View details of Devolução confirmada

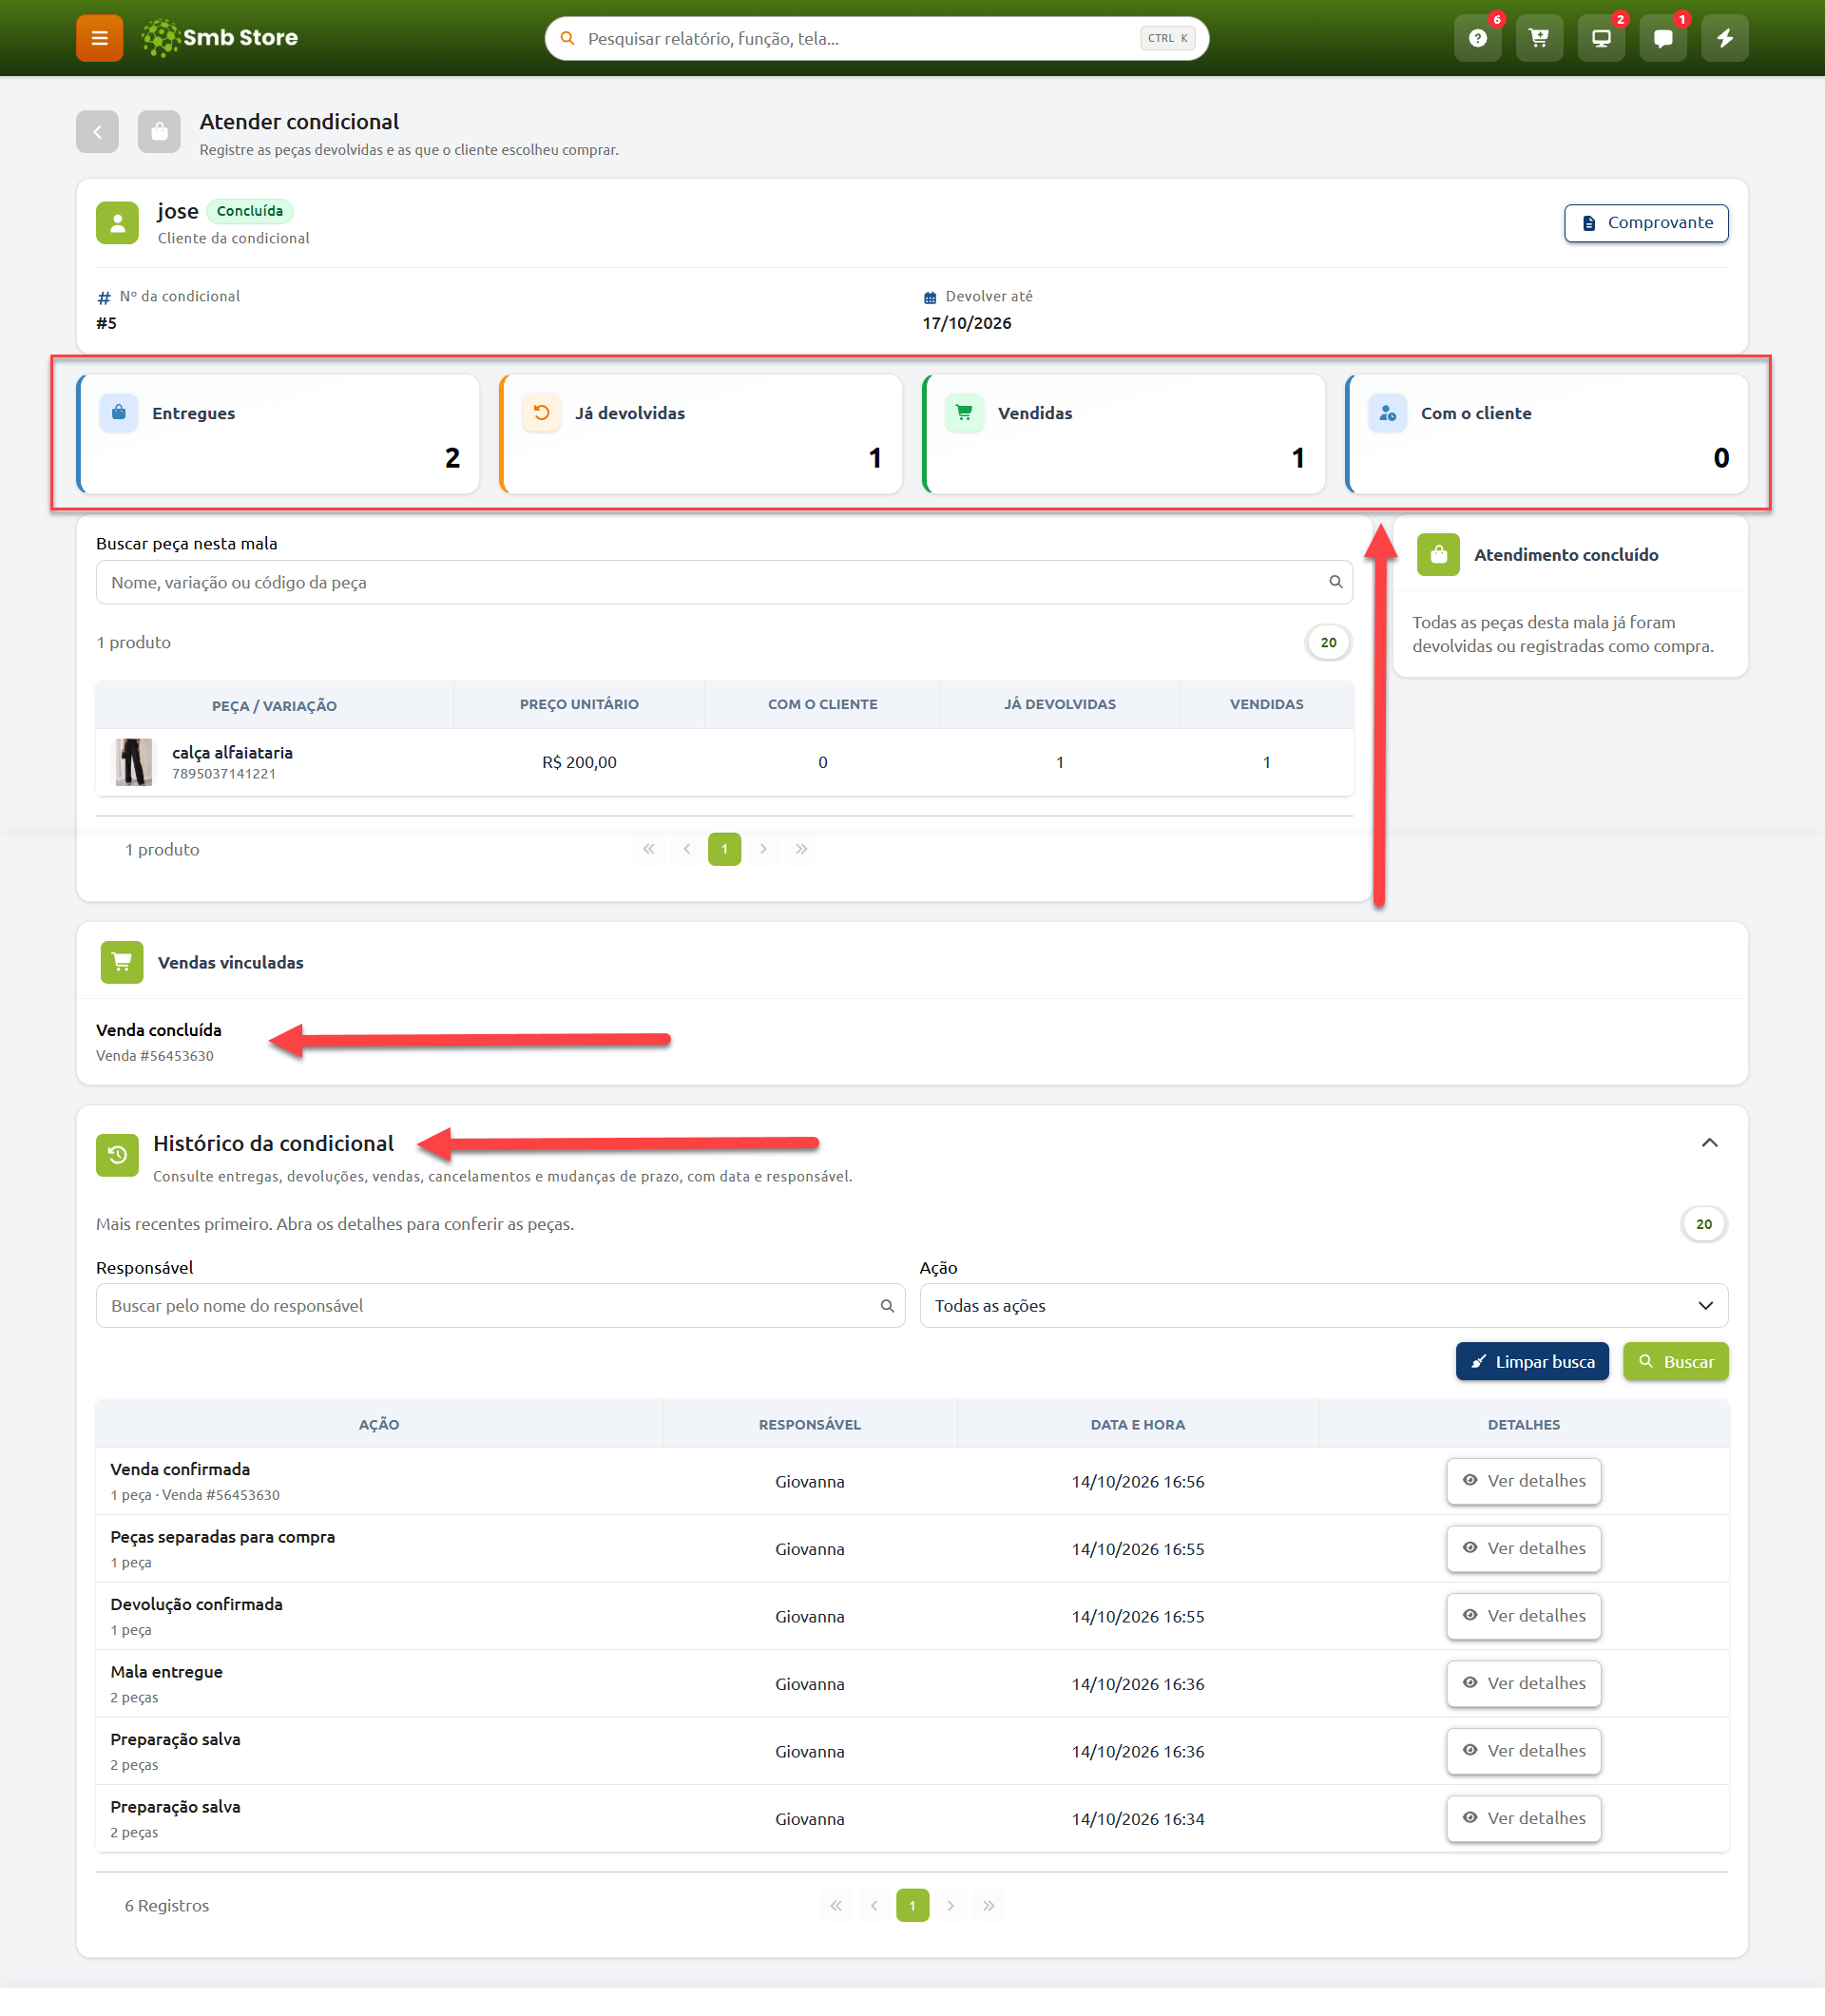point(1523,1616)
